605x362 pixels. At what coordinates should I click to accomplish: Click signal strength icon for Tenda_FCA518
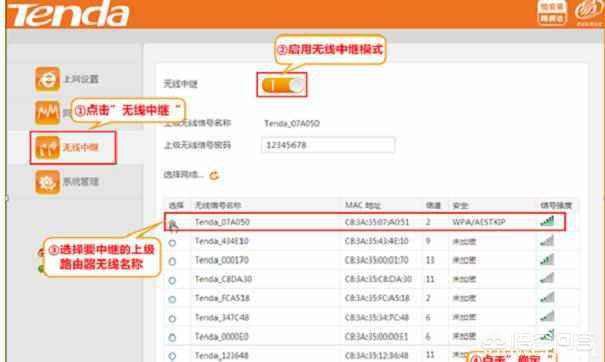click(547, 298)
